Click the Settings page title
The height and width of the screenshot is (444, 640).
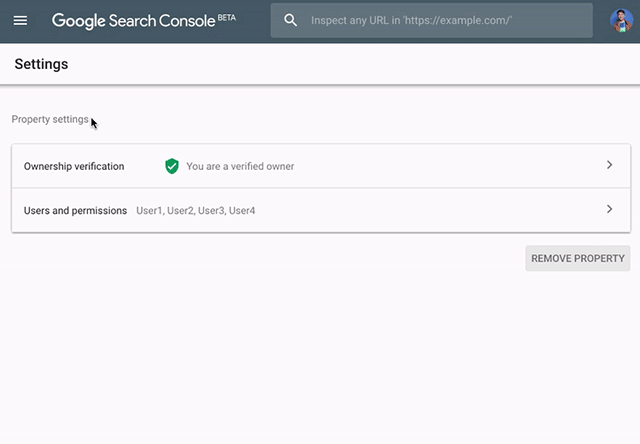[x=41, y=64]
